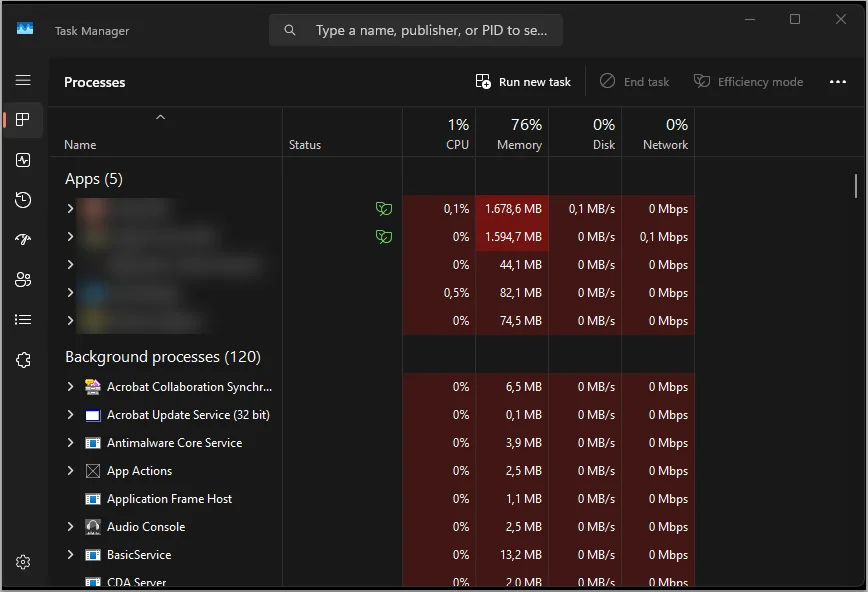Viewport: 868px width, 592px height.
Task: Expand the app row using 82,1 MB
Action: click(x=70, y=292)
